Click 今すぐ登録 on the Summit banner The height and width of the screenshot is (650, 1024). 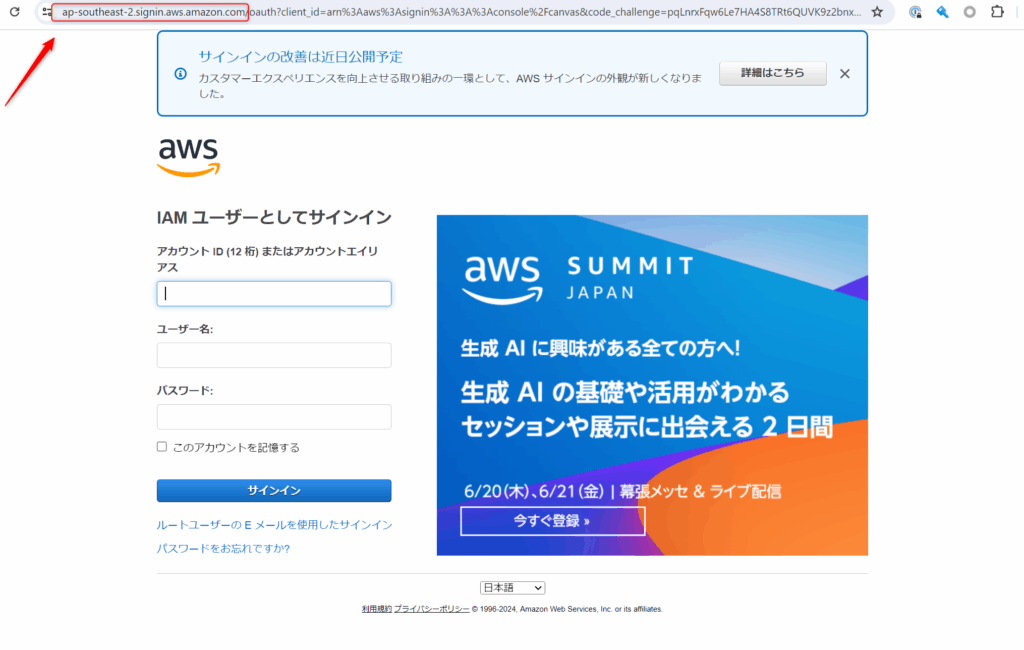coord(552,521)
